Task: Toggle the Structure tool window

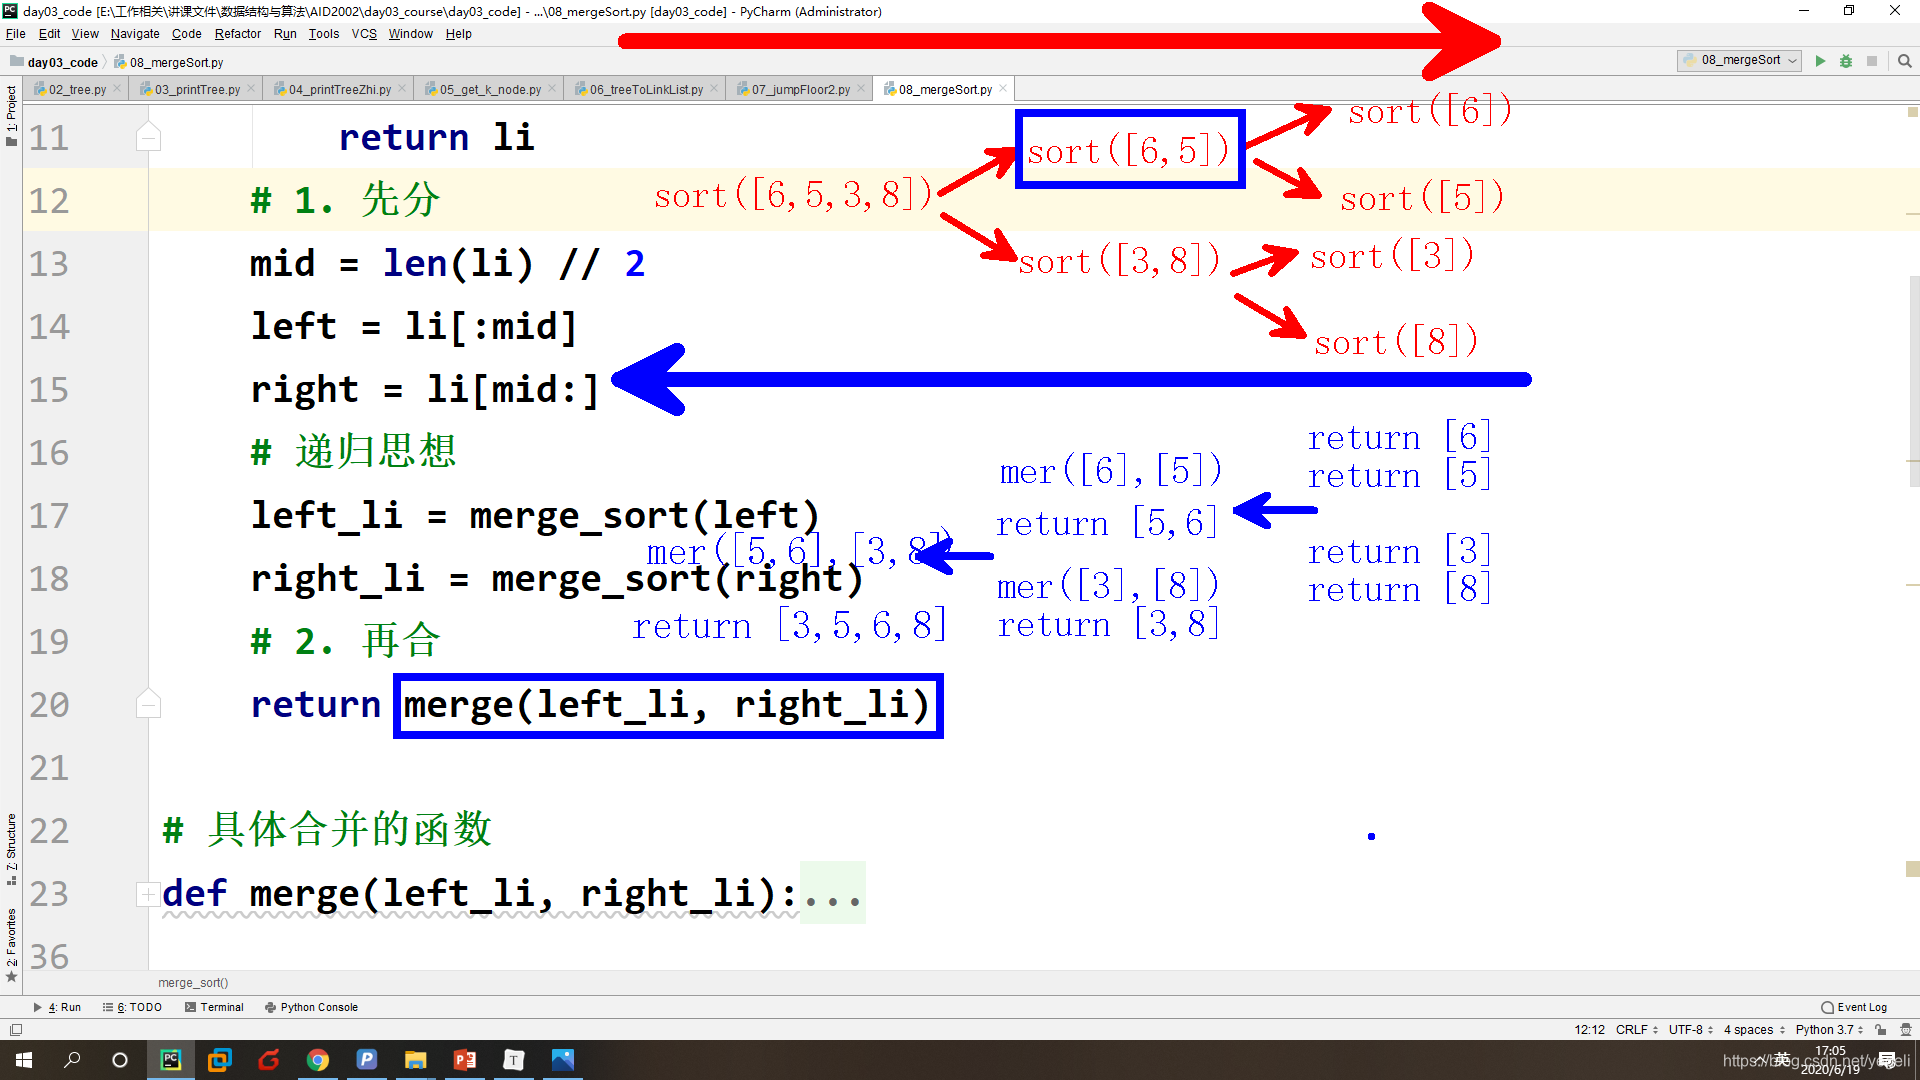Action: pyautogui.click(x=11, y=849)
